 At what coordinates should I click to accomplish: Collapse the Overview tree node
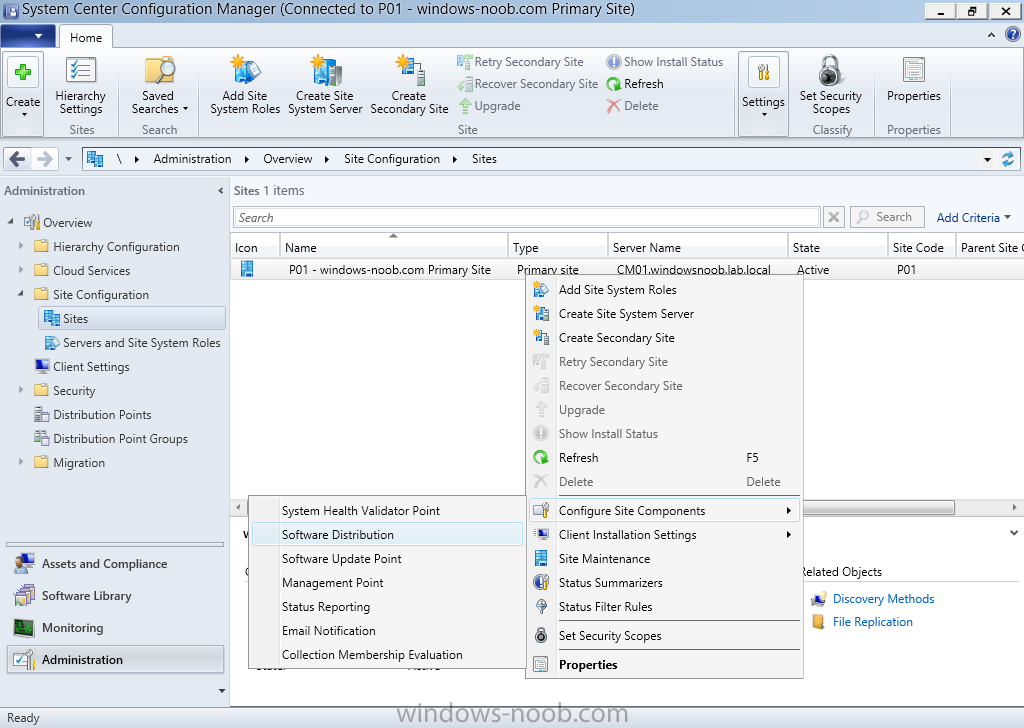pos(10,222)
